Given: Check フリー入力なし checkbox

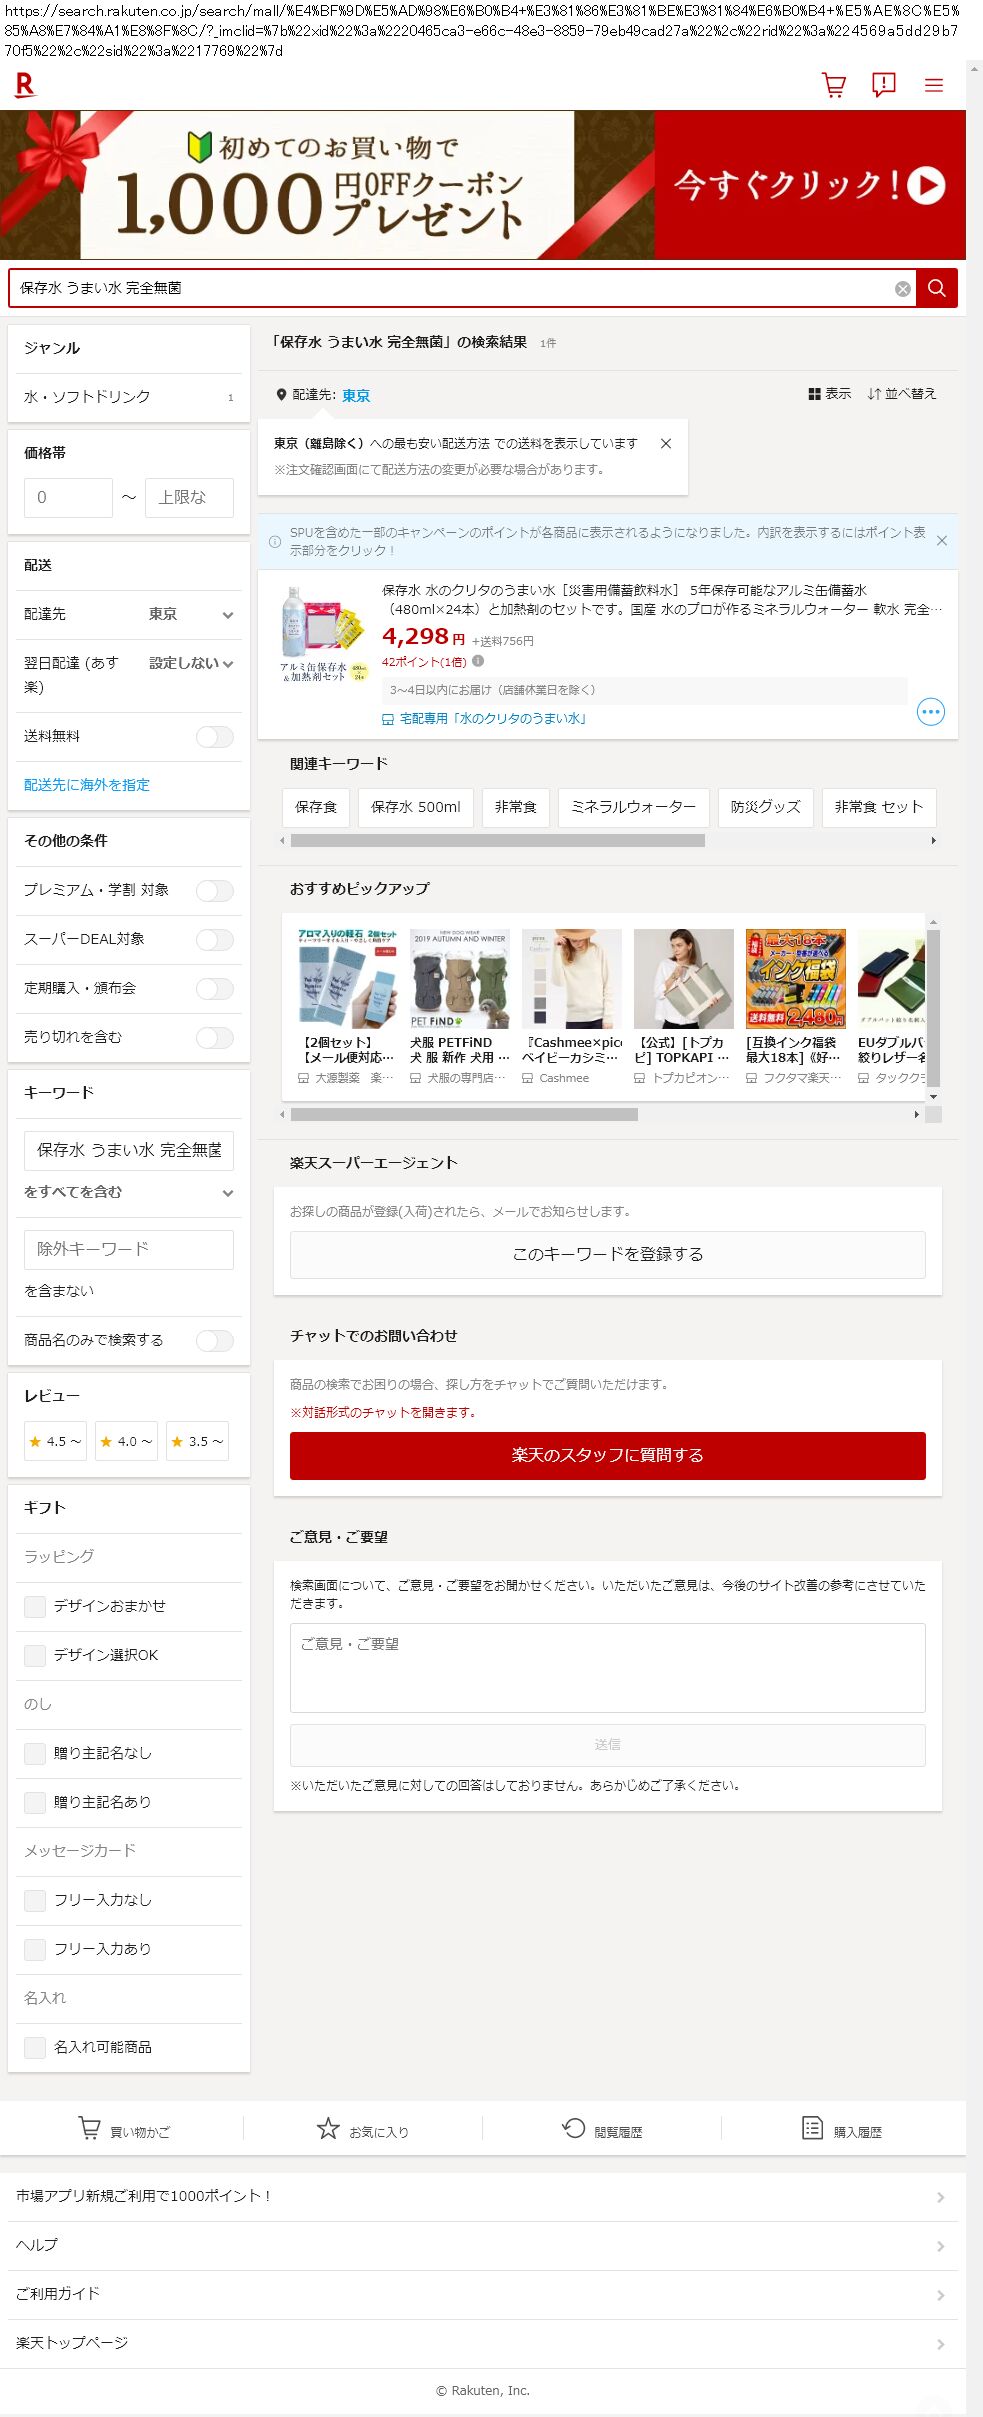Looking at the screenshot, I should tap(35, 1901).
